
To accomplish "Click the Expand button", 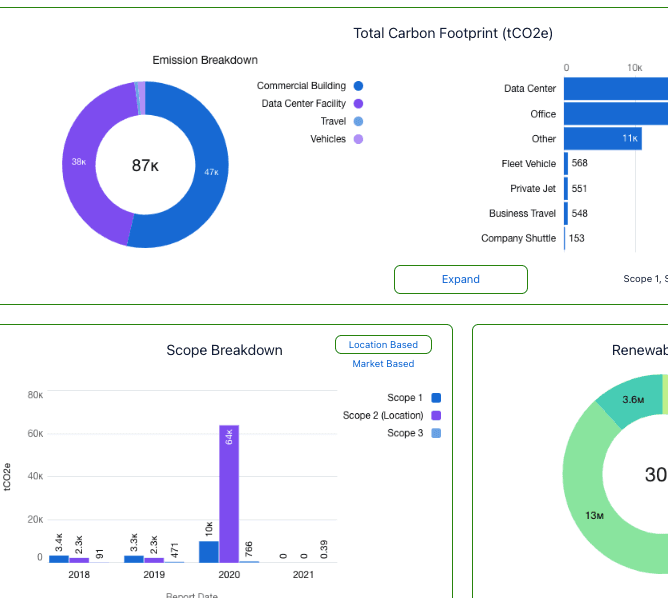I will click(x=461, y=279).
